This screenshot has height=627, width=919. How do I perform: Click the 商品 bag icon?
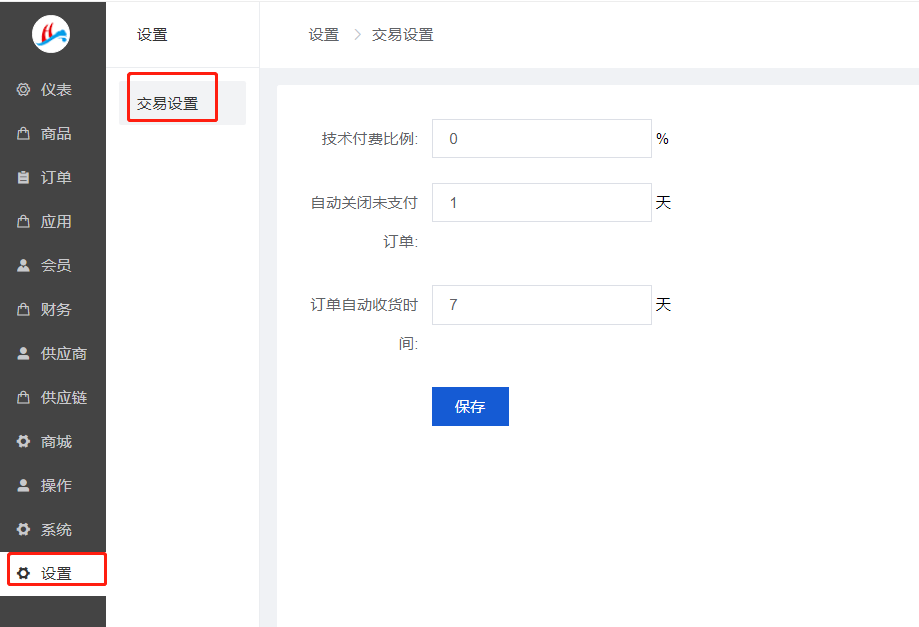click(23, 133)
